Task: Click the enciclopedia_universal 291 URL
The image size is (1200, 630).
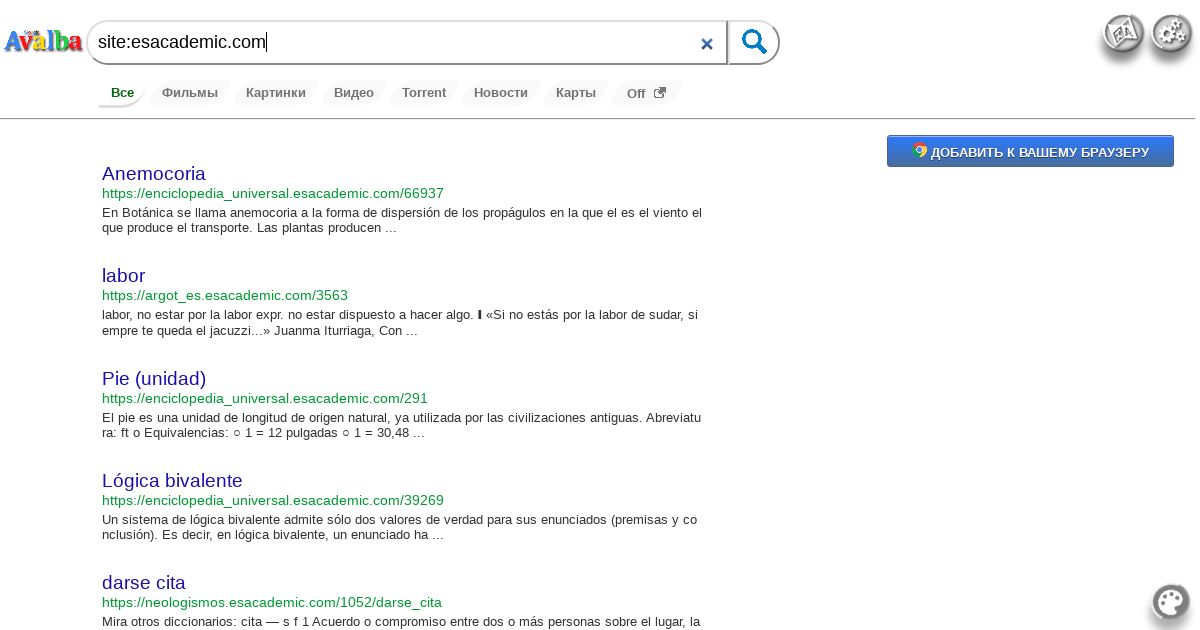Action: coord(265,398)
